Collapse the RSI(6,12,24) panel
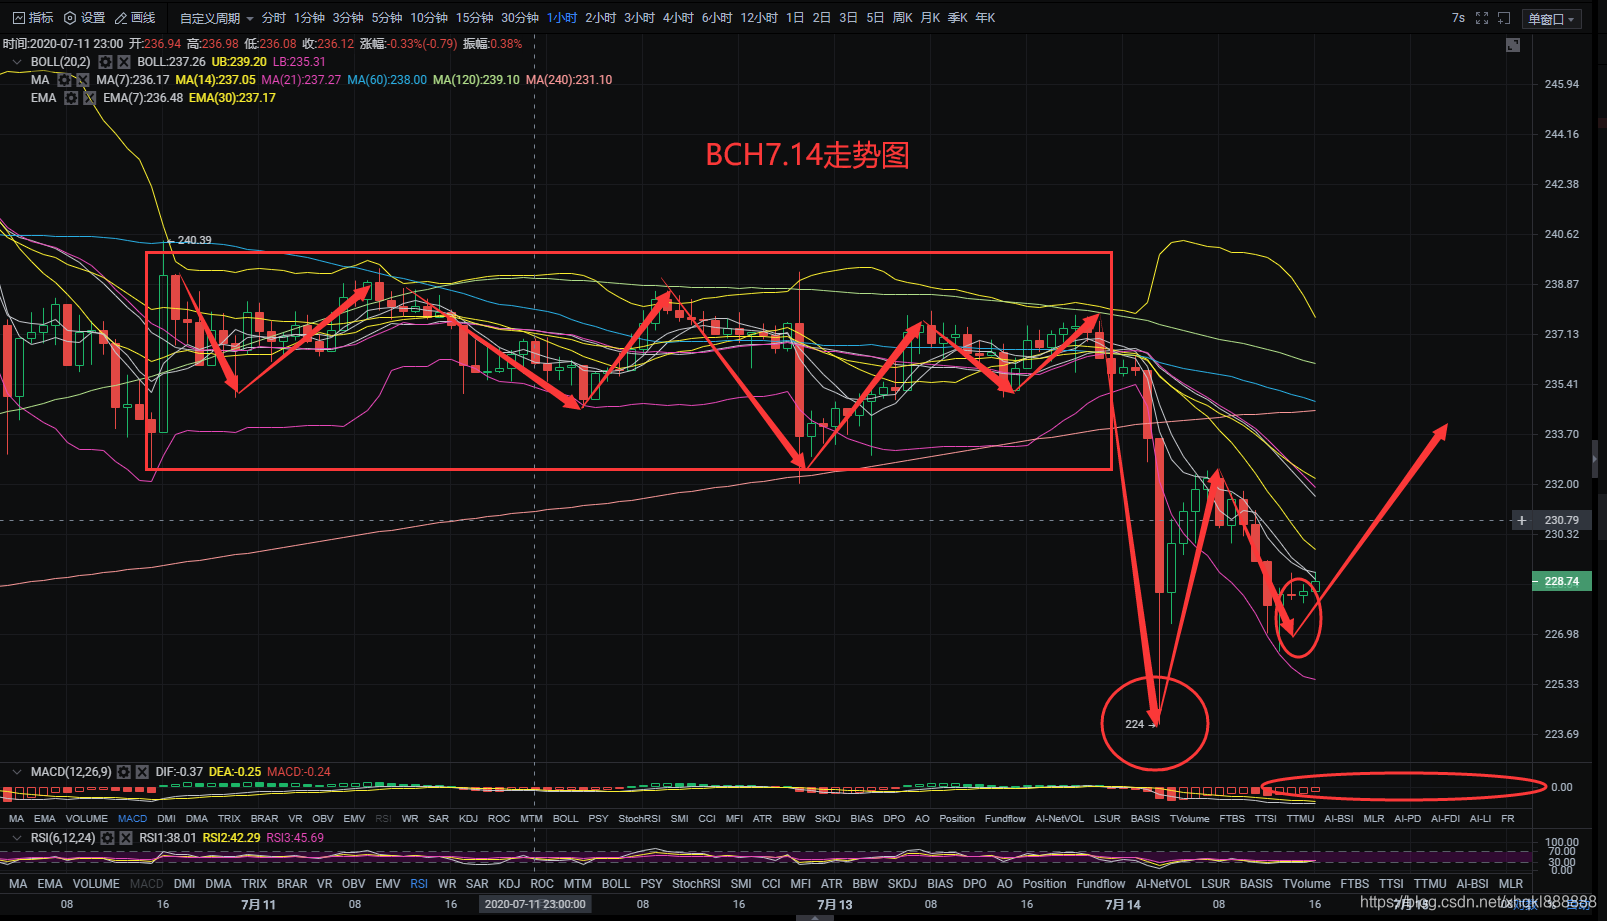1607x921 pixels. (16, 838)
